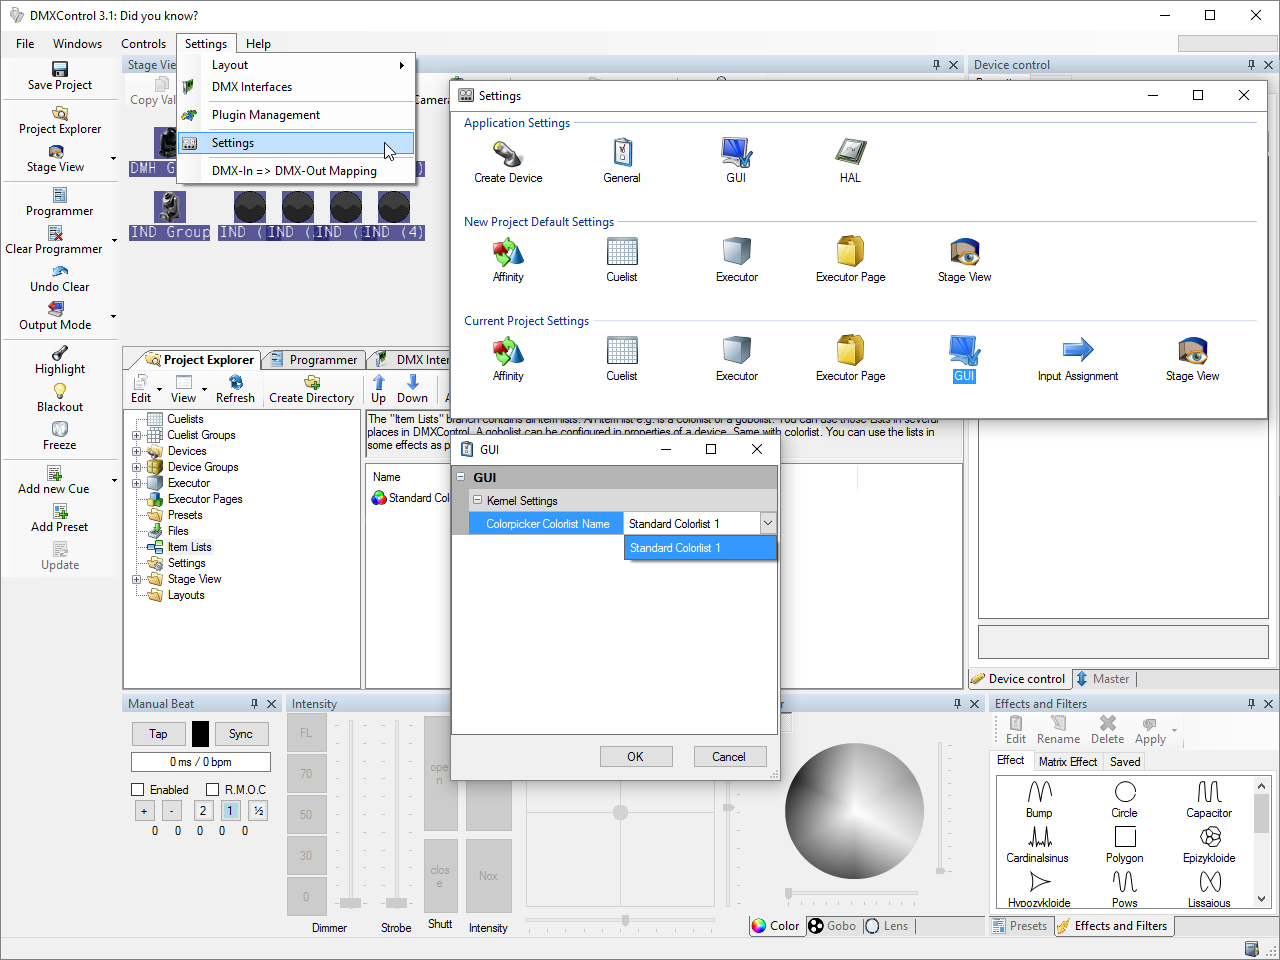The height and width of the screenshot is (960, 1280).
Task: Click the Refresh icon in Project Explorer
Action: click(x=235, y=383)
